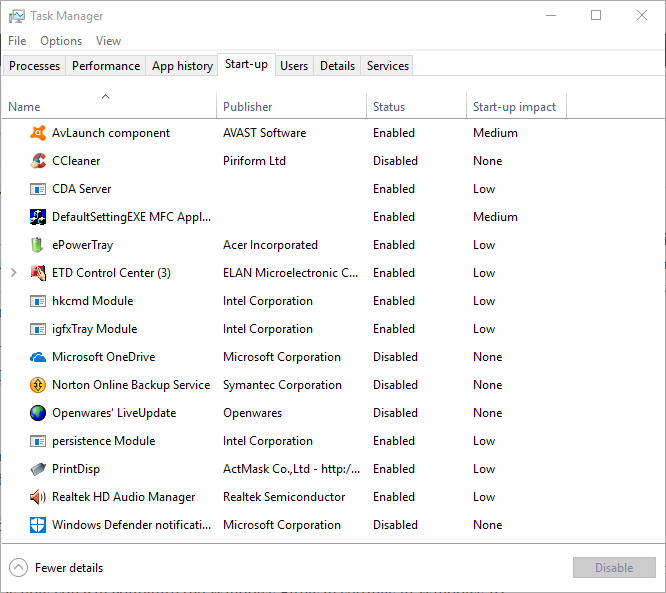
Task: Click the ActMask Co.,Ltd publisher cell
Action: point(291,469)
